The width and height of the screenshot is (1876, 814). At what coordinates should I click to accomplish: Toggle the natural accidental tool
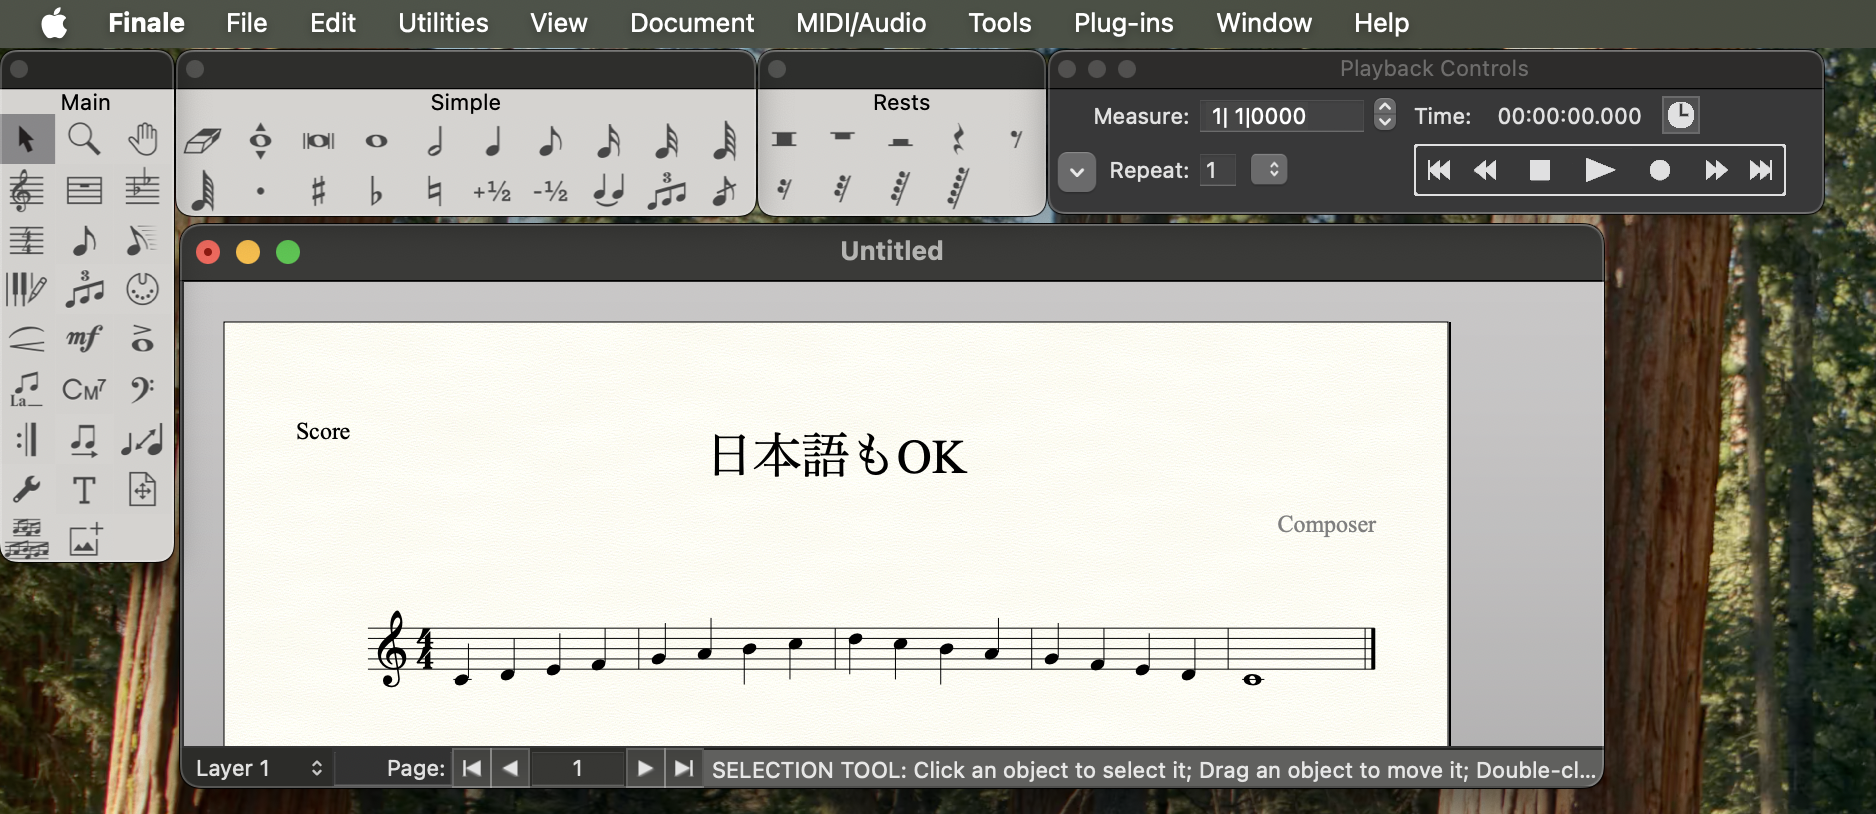434,190
